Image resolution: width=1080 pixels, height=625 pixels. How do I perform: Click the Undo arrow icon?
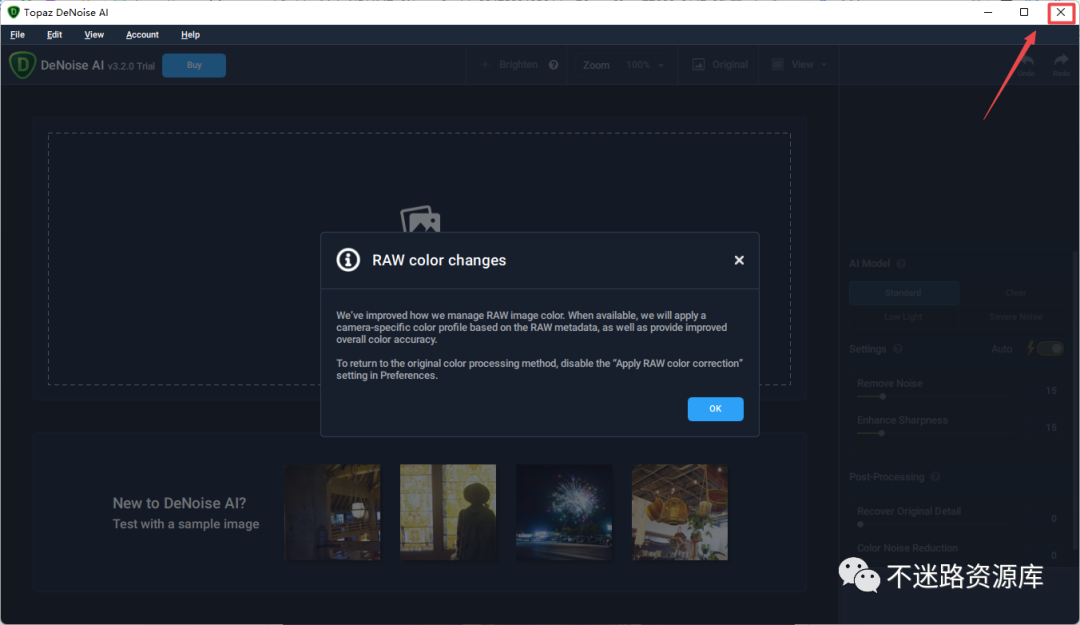tap(1026, 61)
